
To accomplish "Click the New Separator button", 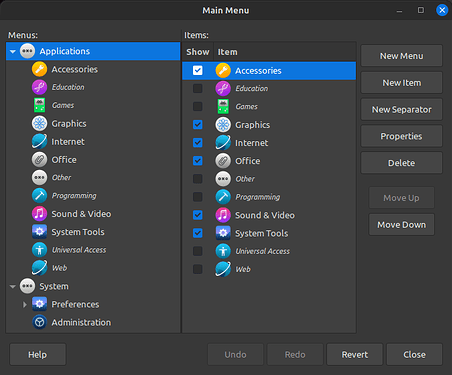I will pos(402,109).
